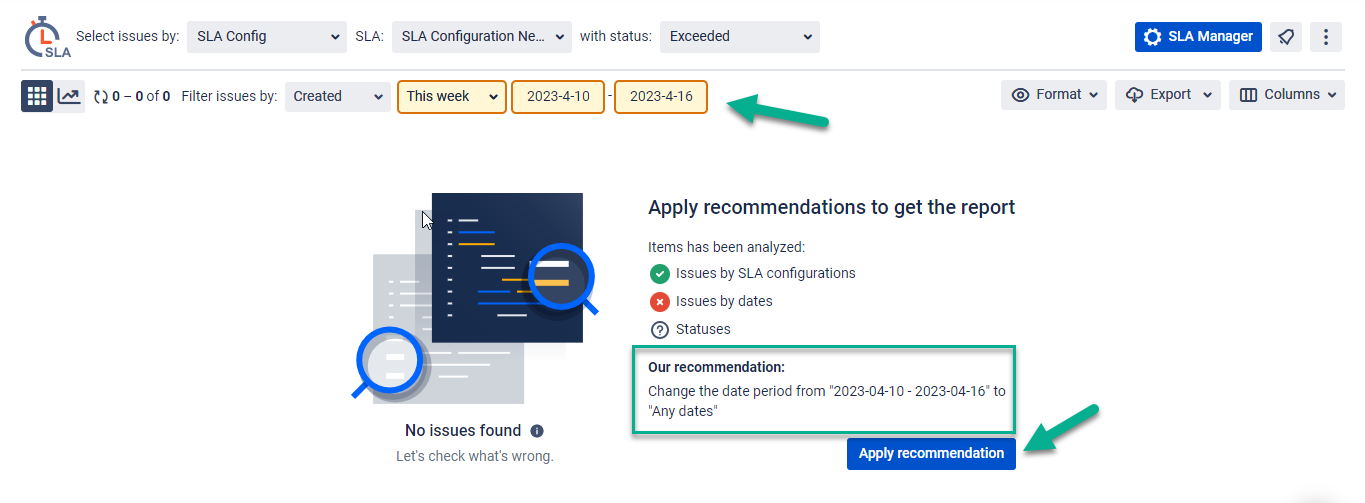Image resolution: width=1365 pixels, height=503 pixels.
Task: Pin the report with pin icon
Action: pos(1286,37)
